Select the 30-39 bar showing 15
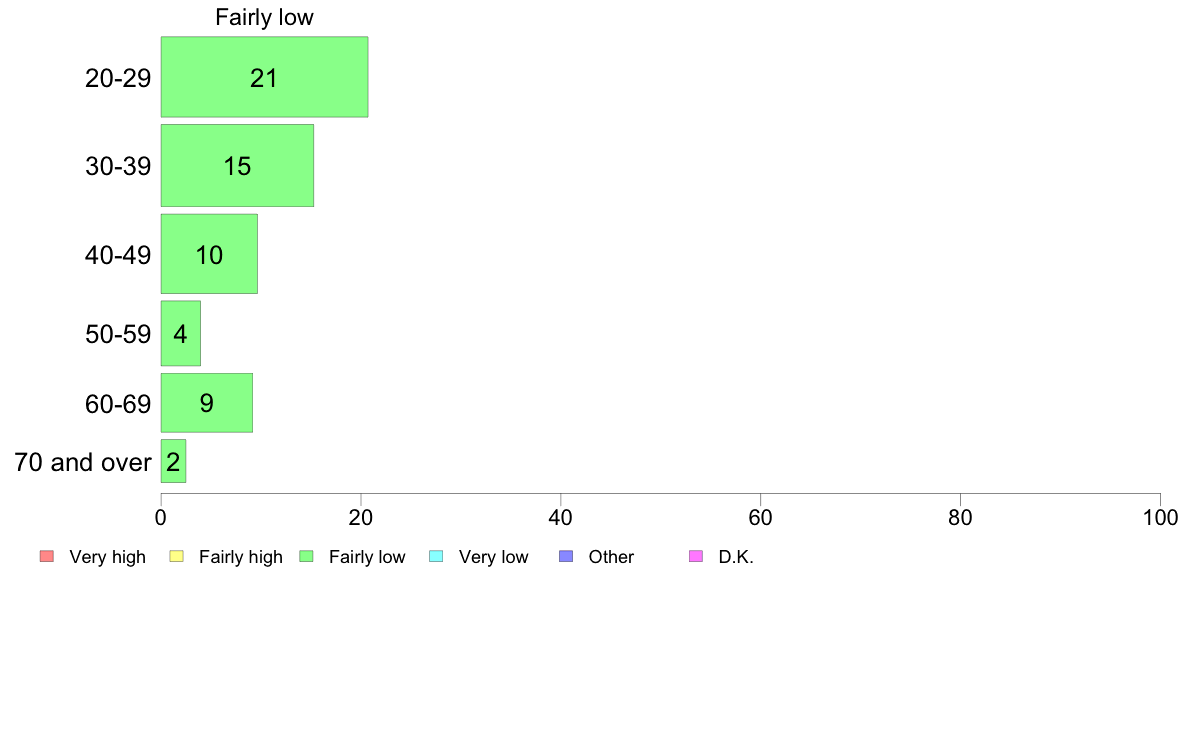Screen dimensions: 1188x736 [237, 165]
